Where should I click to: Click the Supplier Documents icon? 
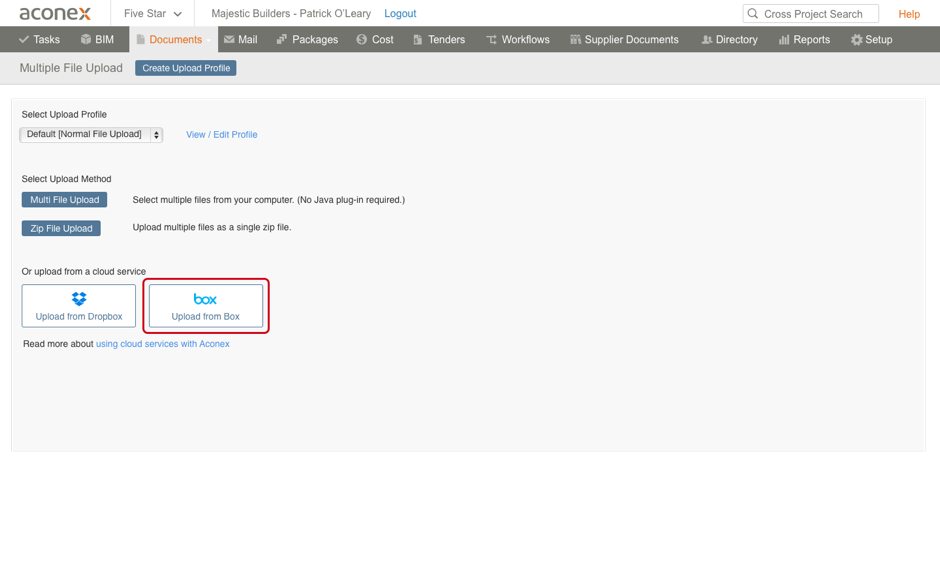pyautogui.click(x=576, y=40)
